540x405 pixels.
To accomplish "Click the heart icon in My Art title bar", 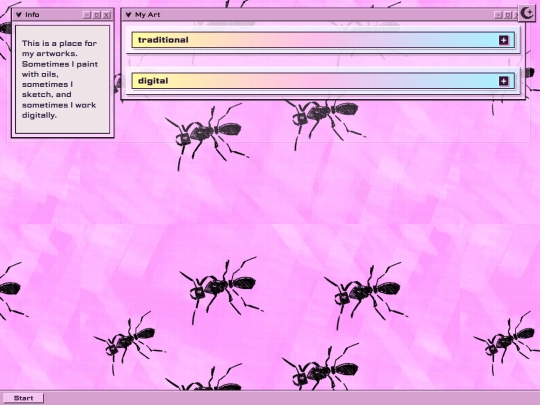I will click(x=128, y=15).
